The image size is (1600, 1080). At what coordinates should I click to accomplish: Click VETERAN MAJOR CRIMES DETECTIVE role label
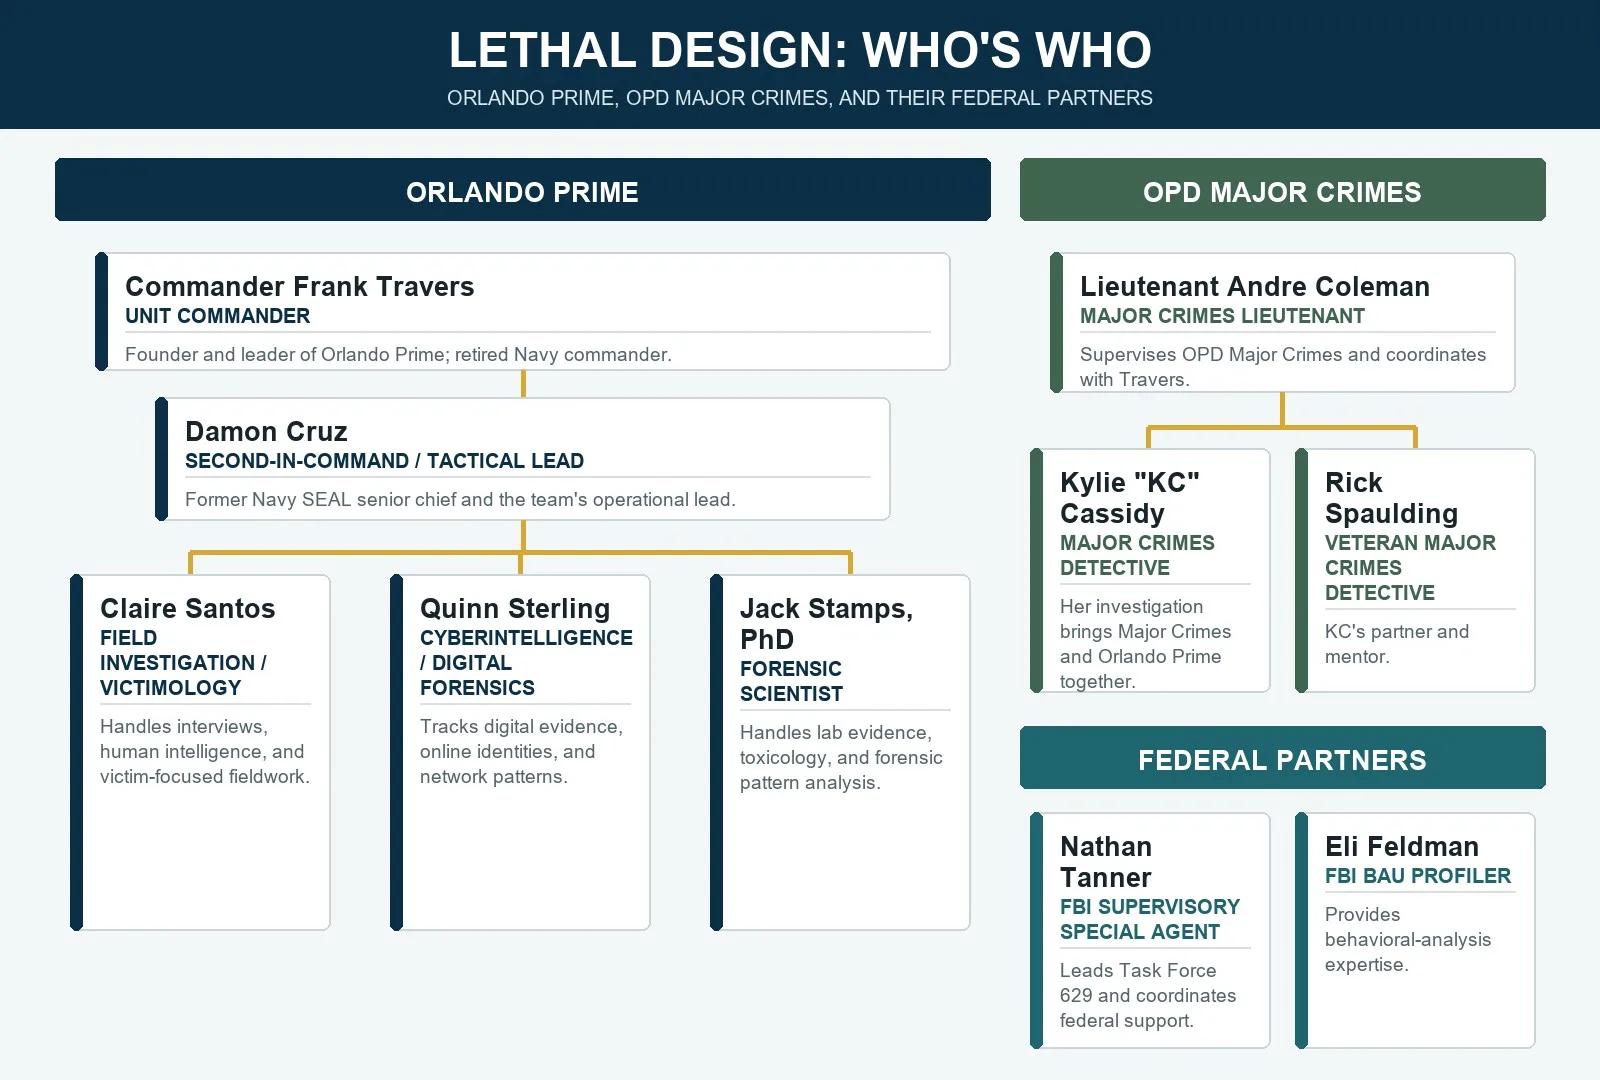click(x=1410, y=568)
